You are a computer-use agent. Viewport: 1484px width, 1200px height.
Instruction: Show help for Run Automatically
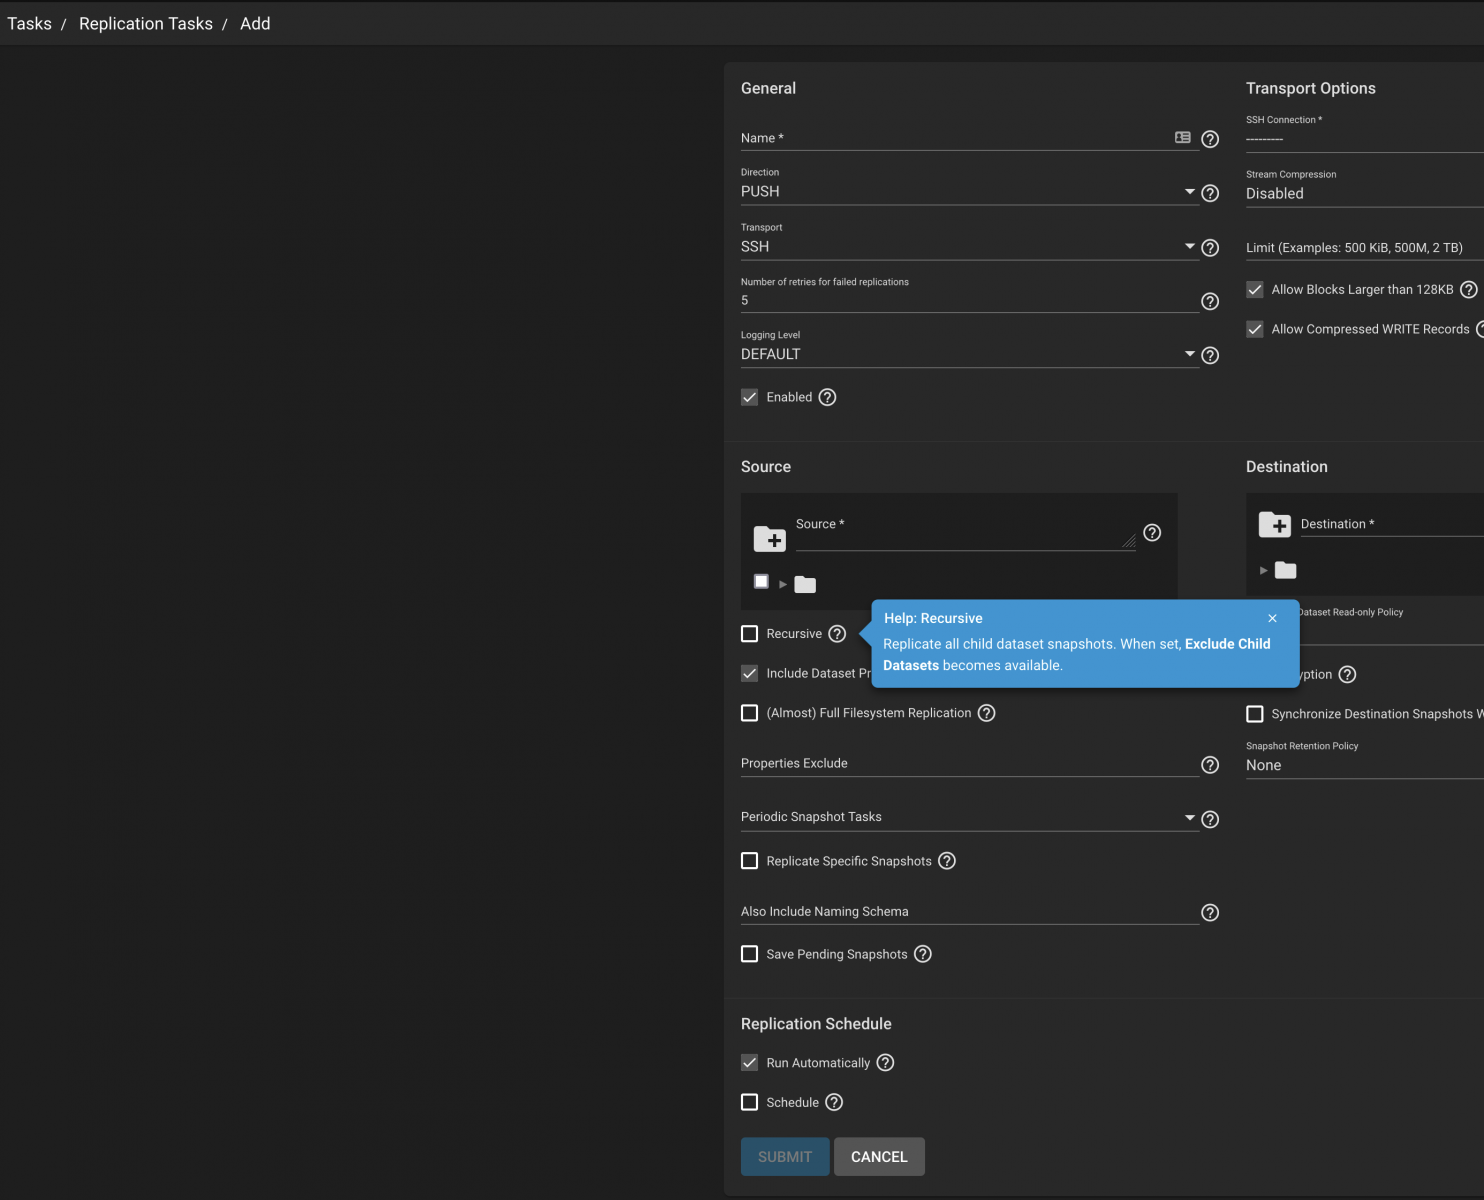click(885, 1063)
